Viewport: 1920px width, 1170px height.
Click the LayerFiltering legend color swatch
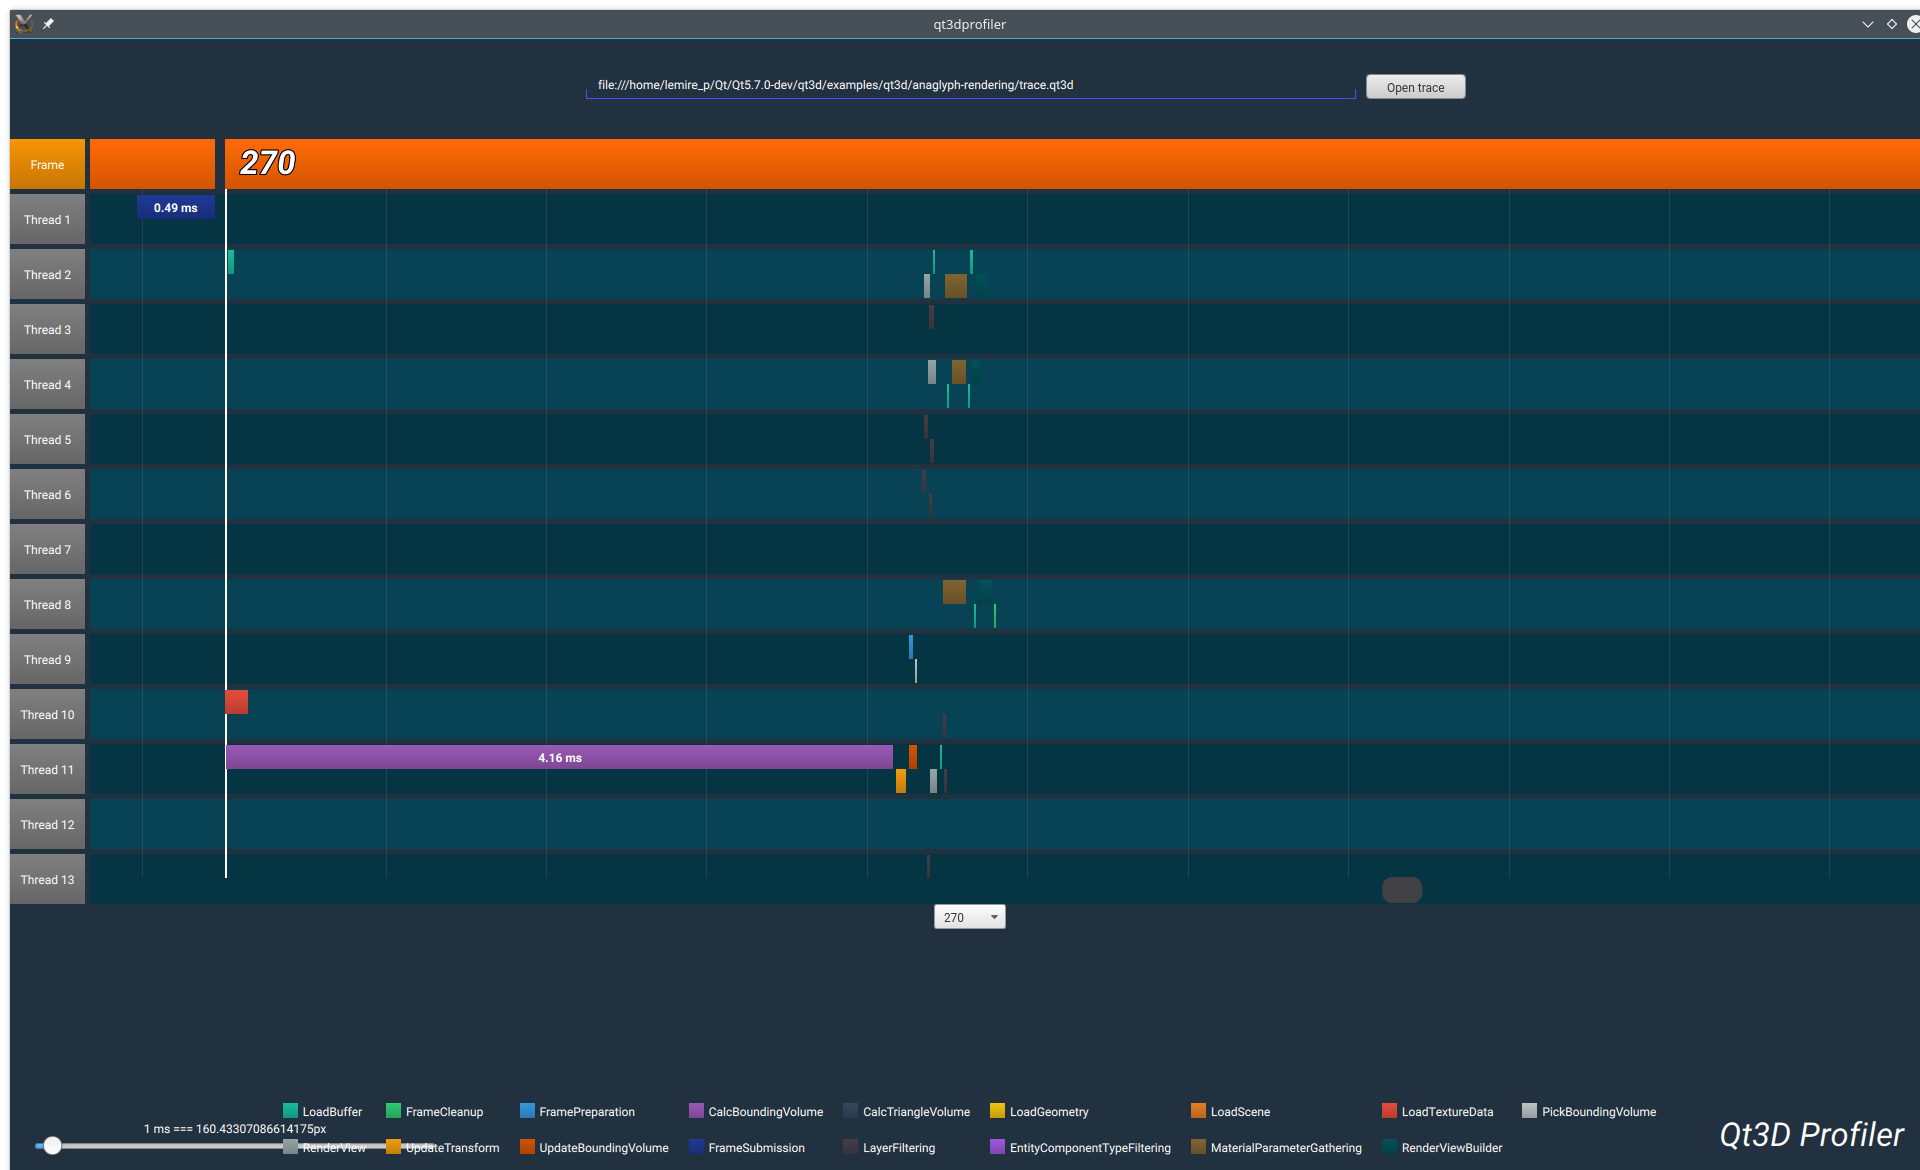(x=850, y=1146)
